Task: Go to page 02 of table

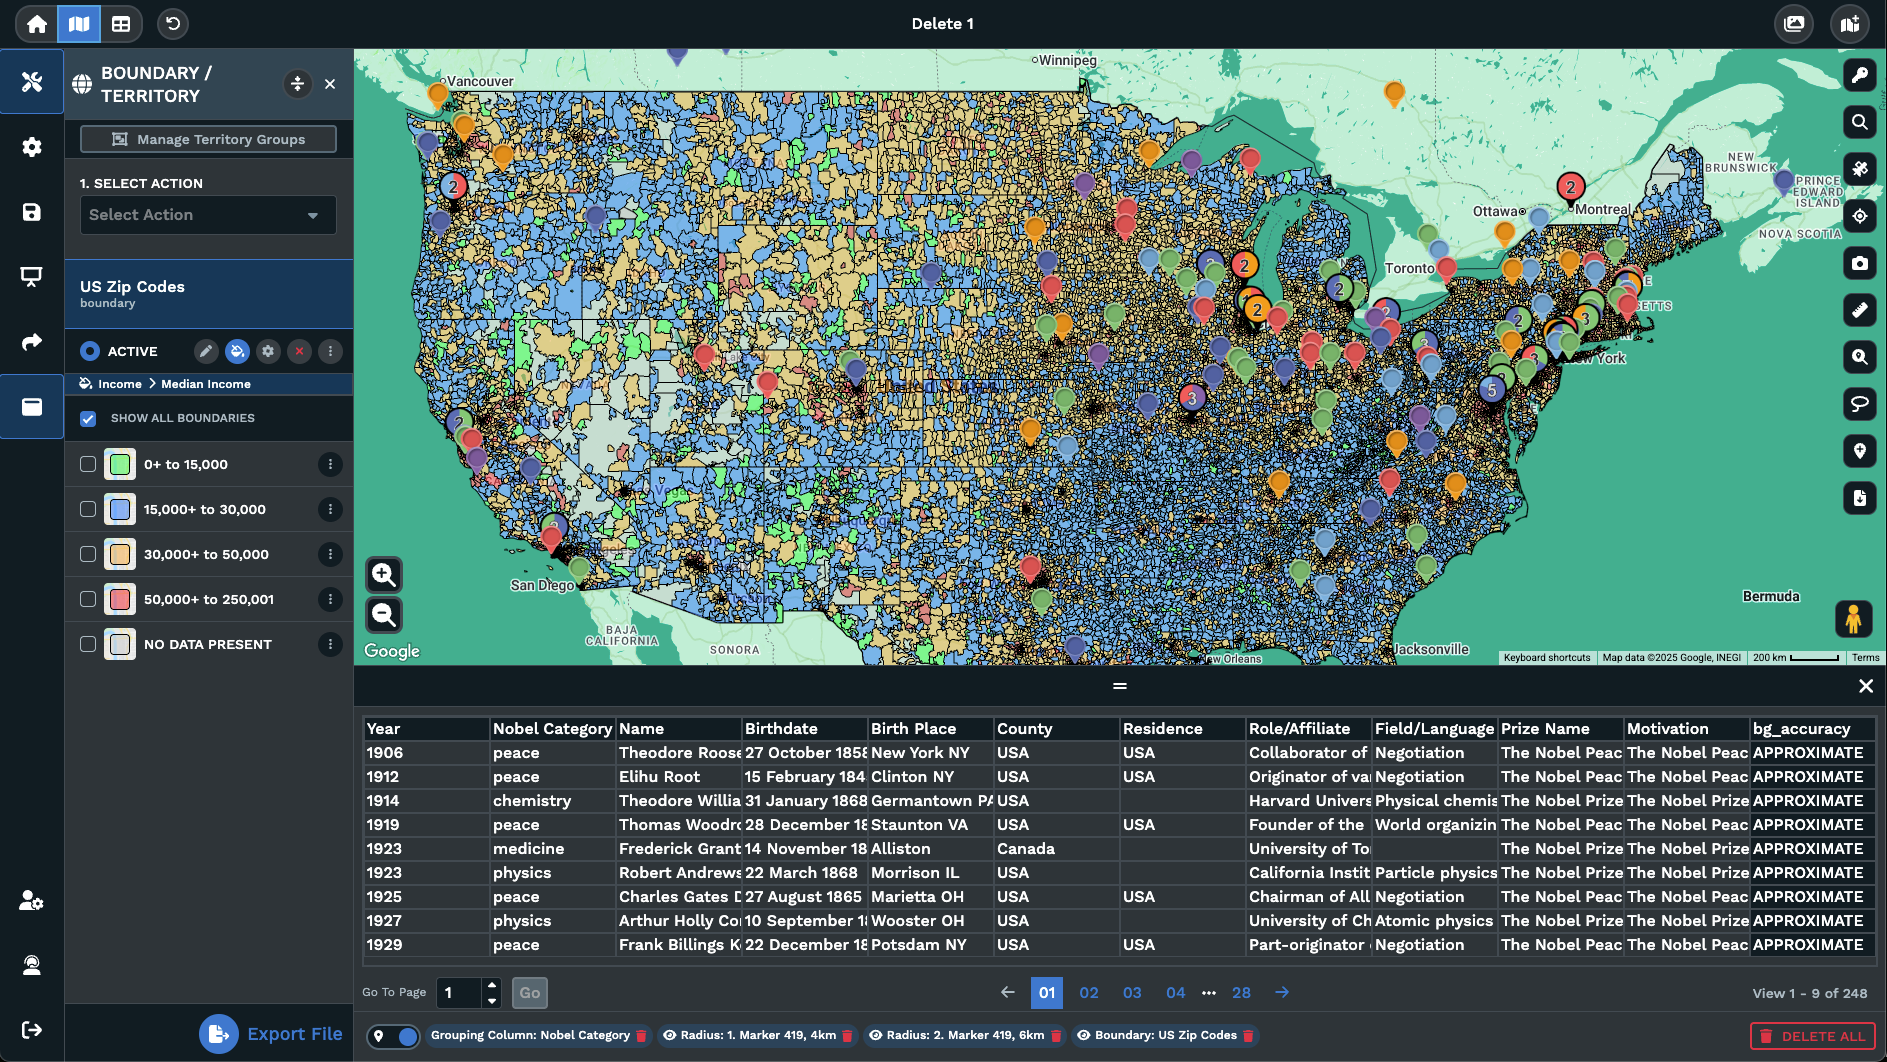Action: pyautogui.click(x=1089, y=992)
